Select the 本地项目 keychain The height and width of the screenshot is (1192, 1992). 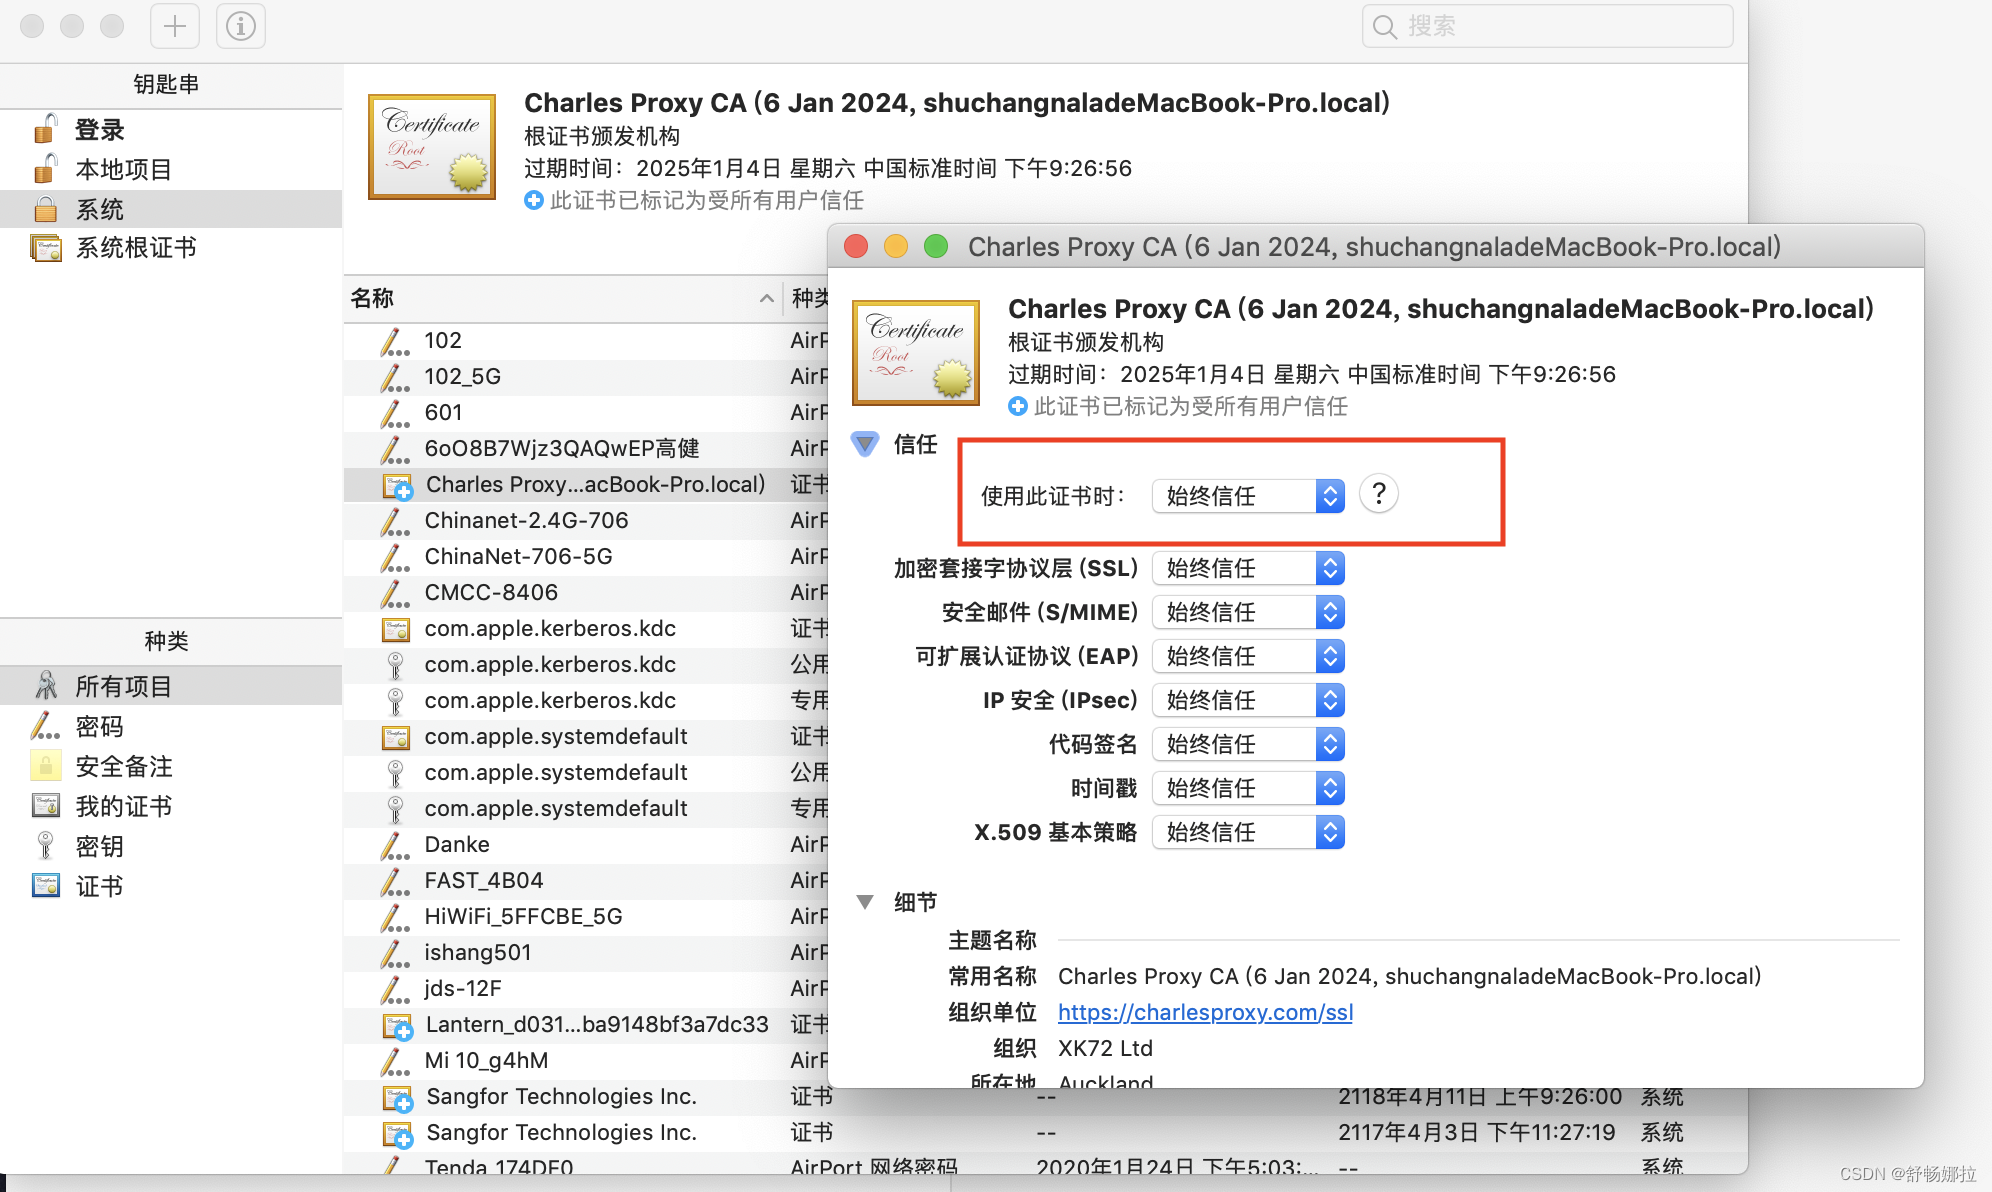tap(171, 170)
